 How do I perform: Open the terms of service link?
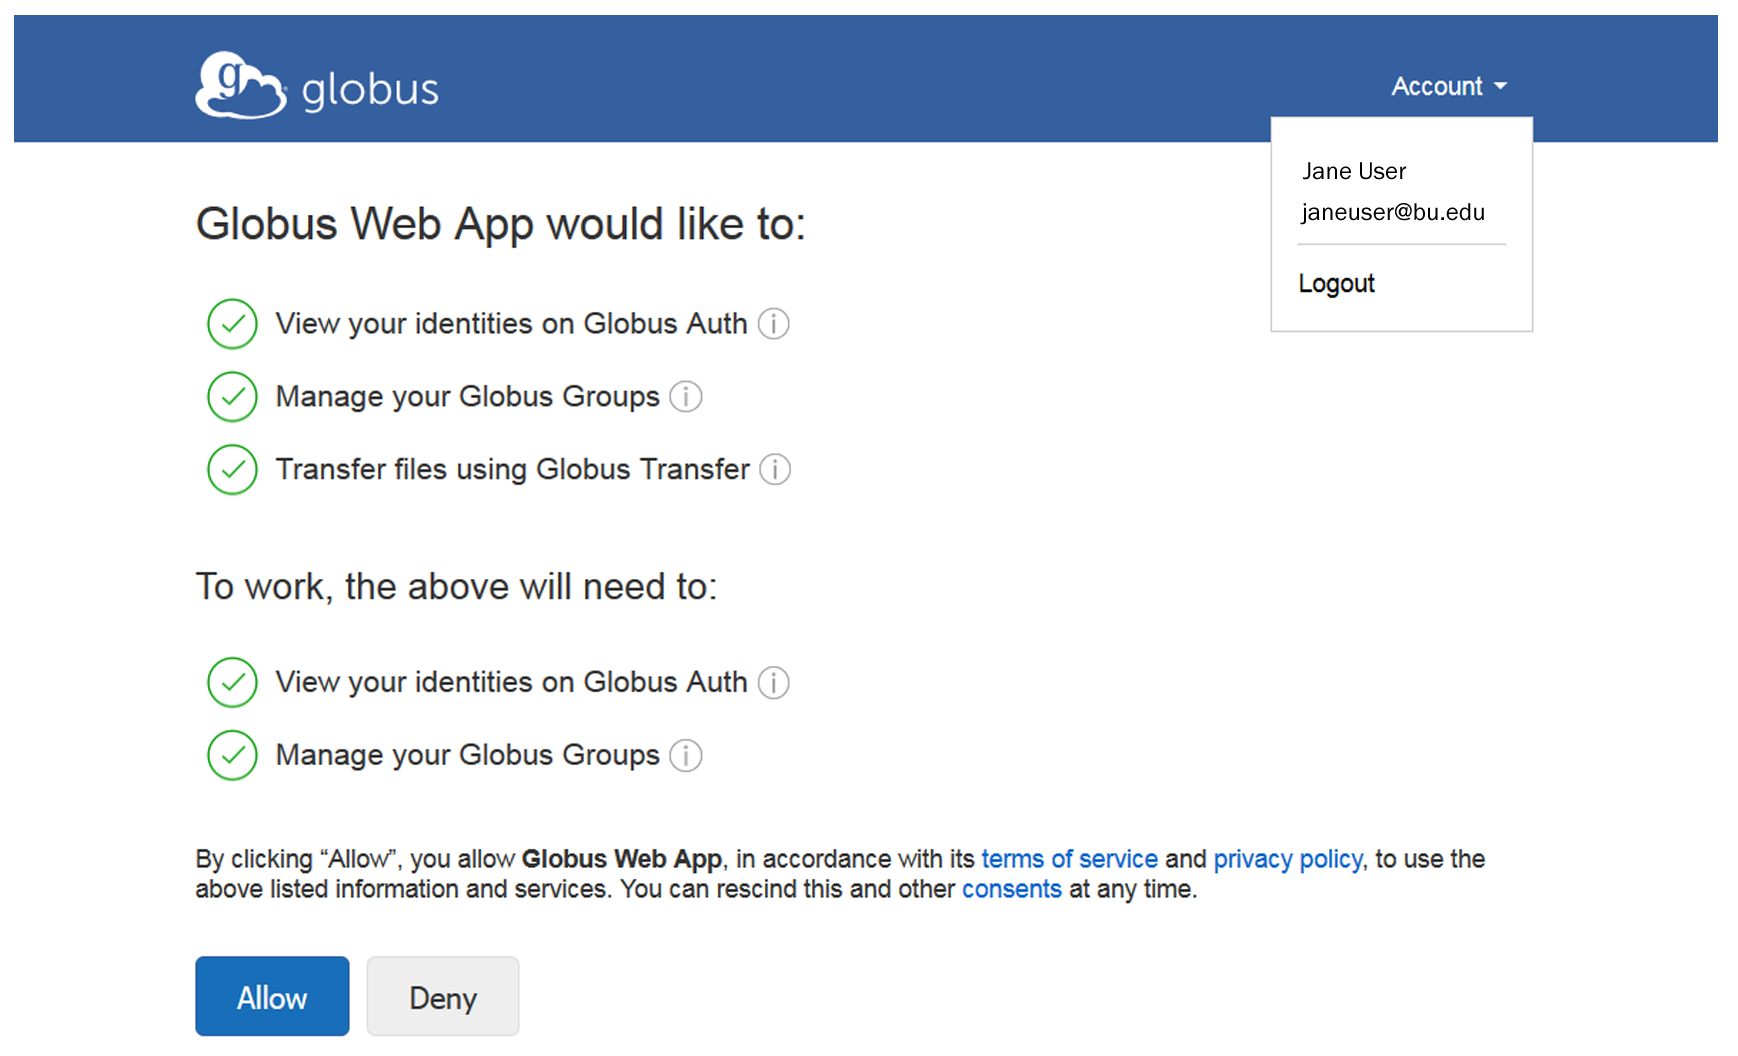click(x=1069, y=859)
